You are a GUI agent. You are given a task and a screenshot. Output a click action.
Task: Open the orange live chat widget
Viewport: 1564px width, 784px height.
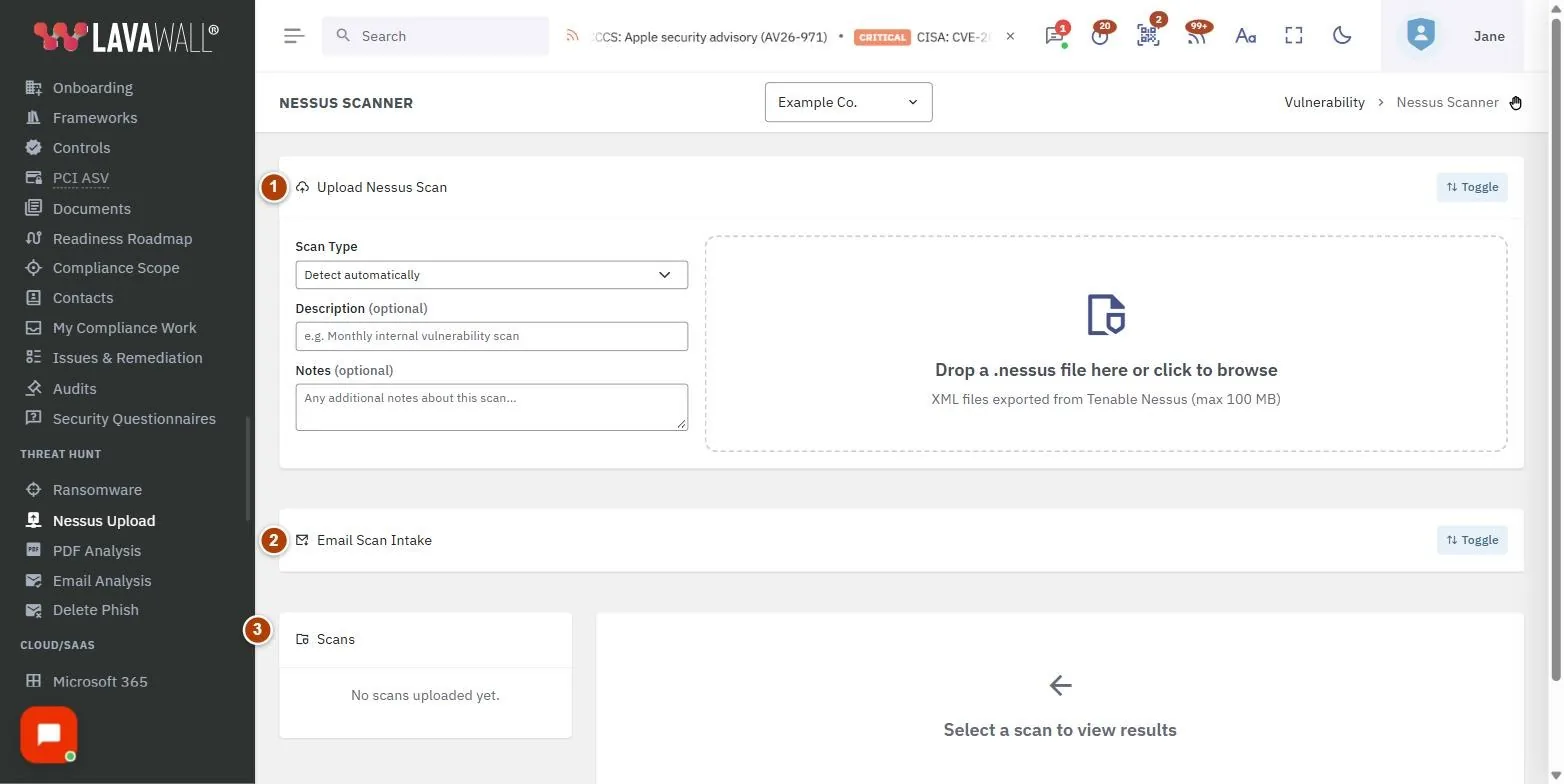(49, 736)
